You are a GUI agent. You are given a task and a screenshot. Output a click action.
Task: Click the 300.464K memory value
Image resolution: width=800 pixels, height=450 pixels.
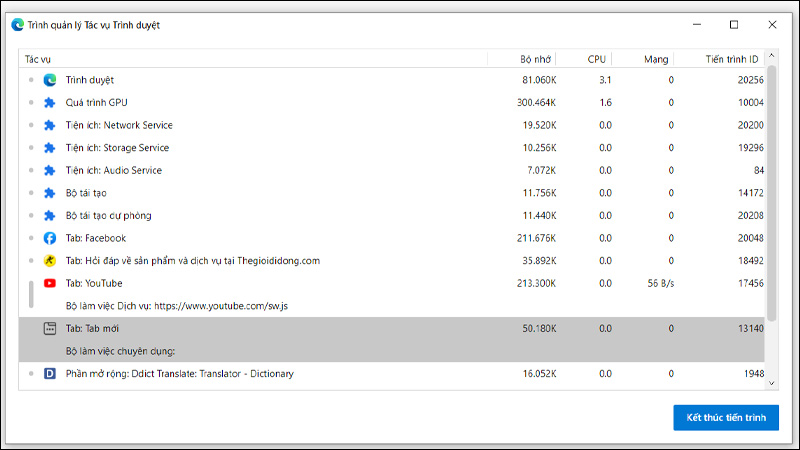pos(536,103)
